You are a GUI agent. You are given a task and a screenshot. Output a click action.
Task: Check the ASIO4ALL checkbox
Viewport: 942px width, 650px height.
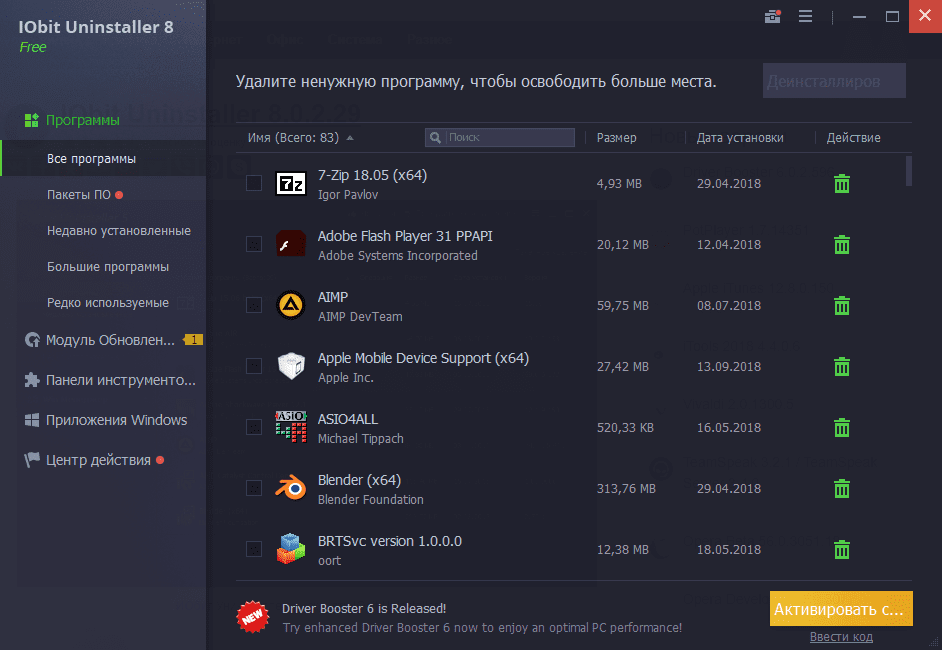click(254, 427)
